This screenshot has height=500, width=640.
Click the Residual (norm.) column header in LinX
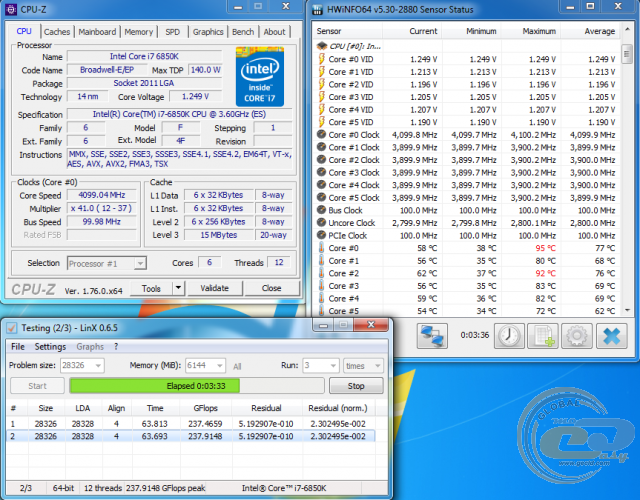click(x=338, y=408)
